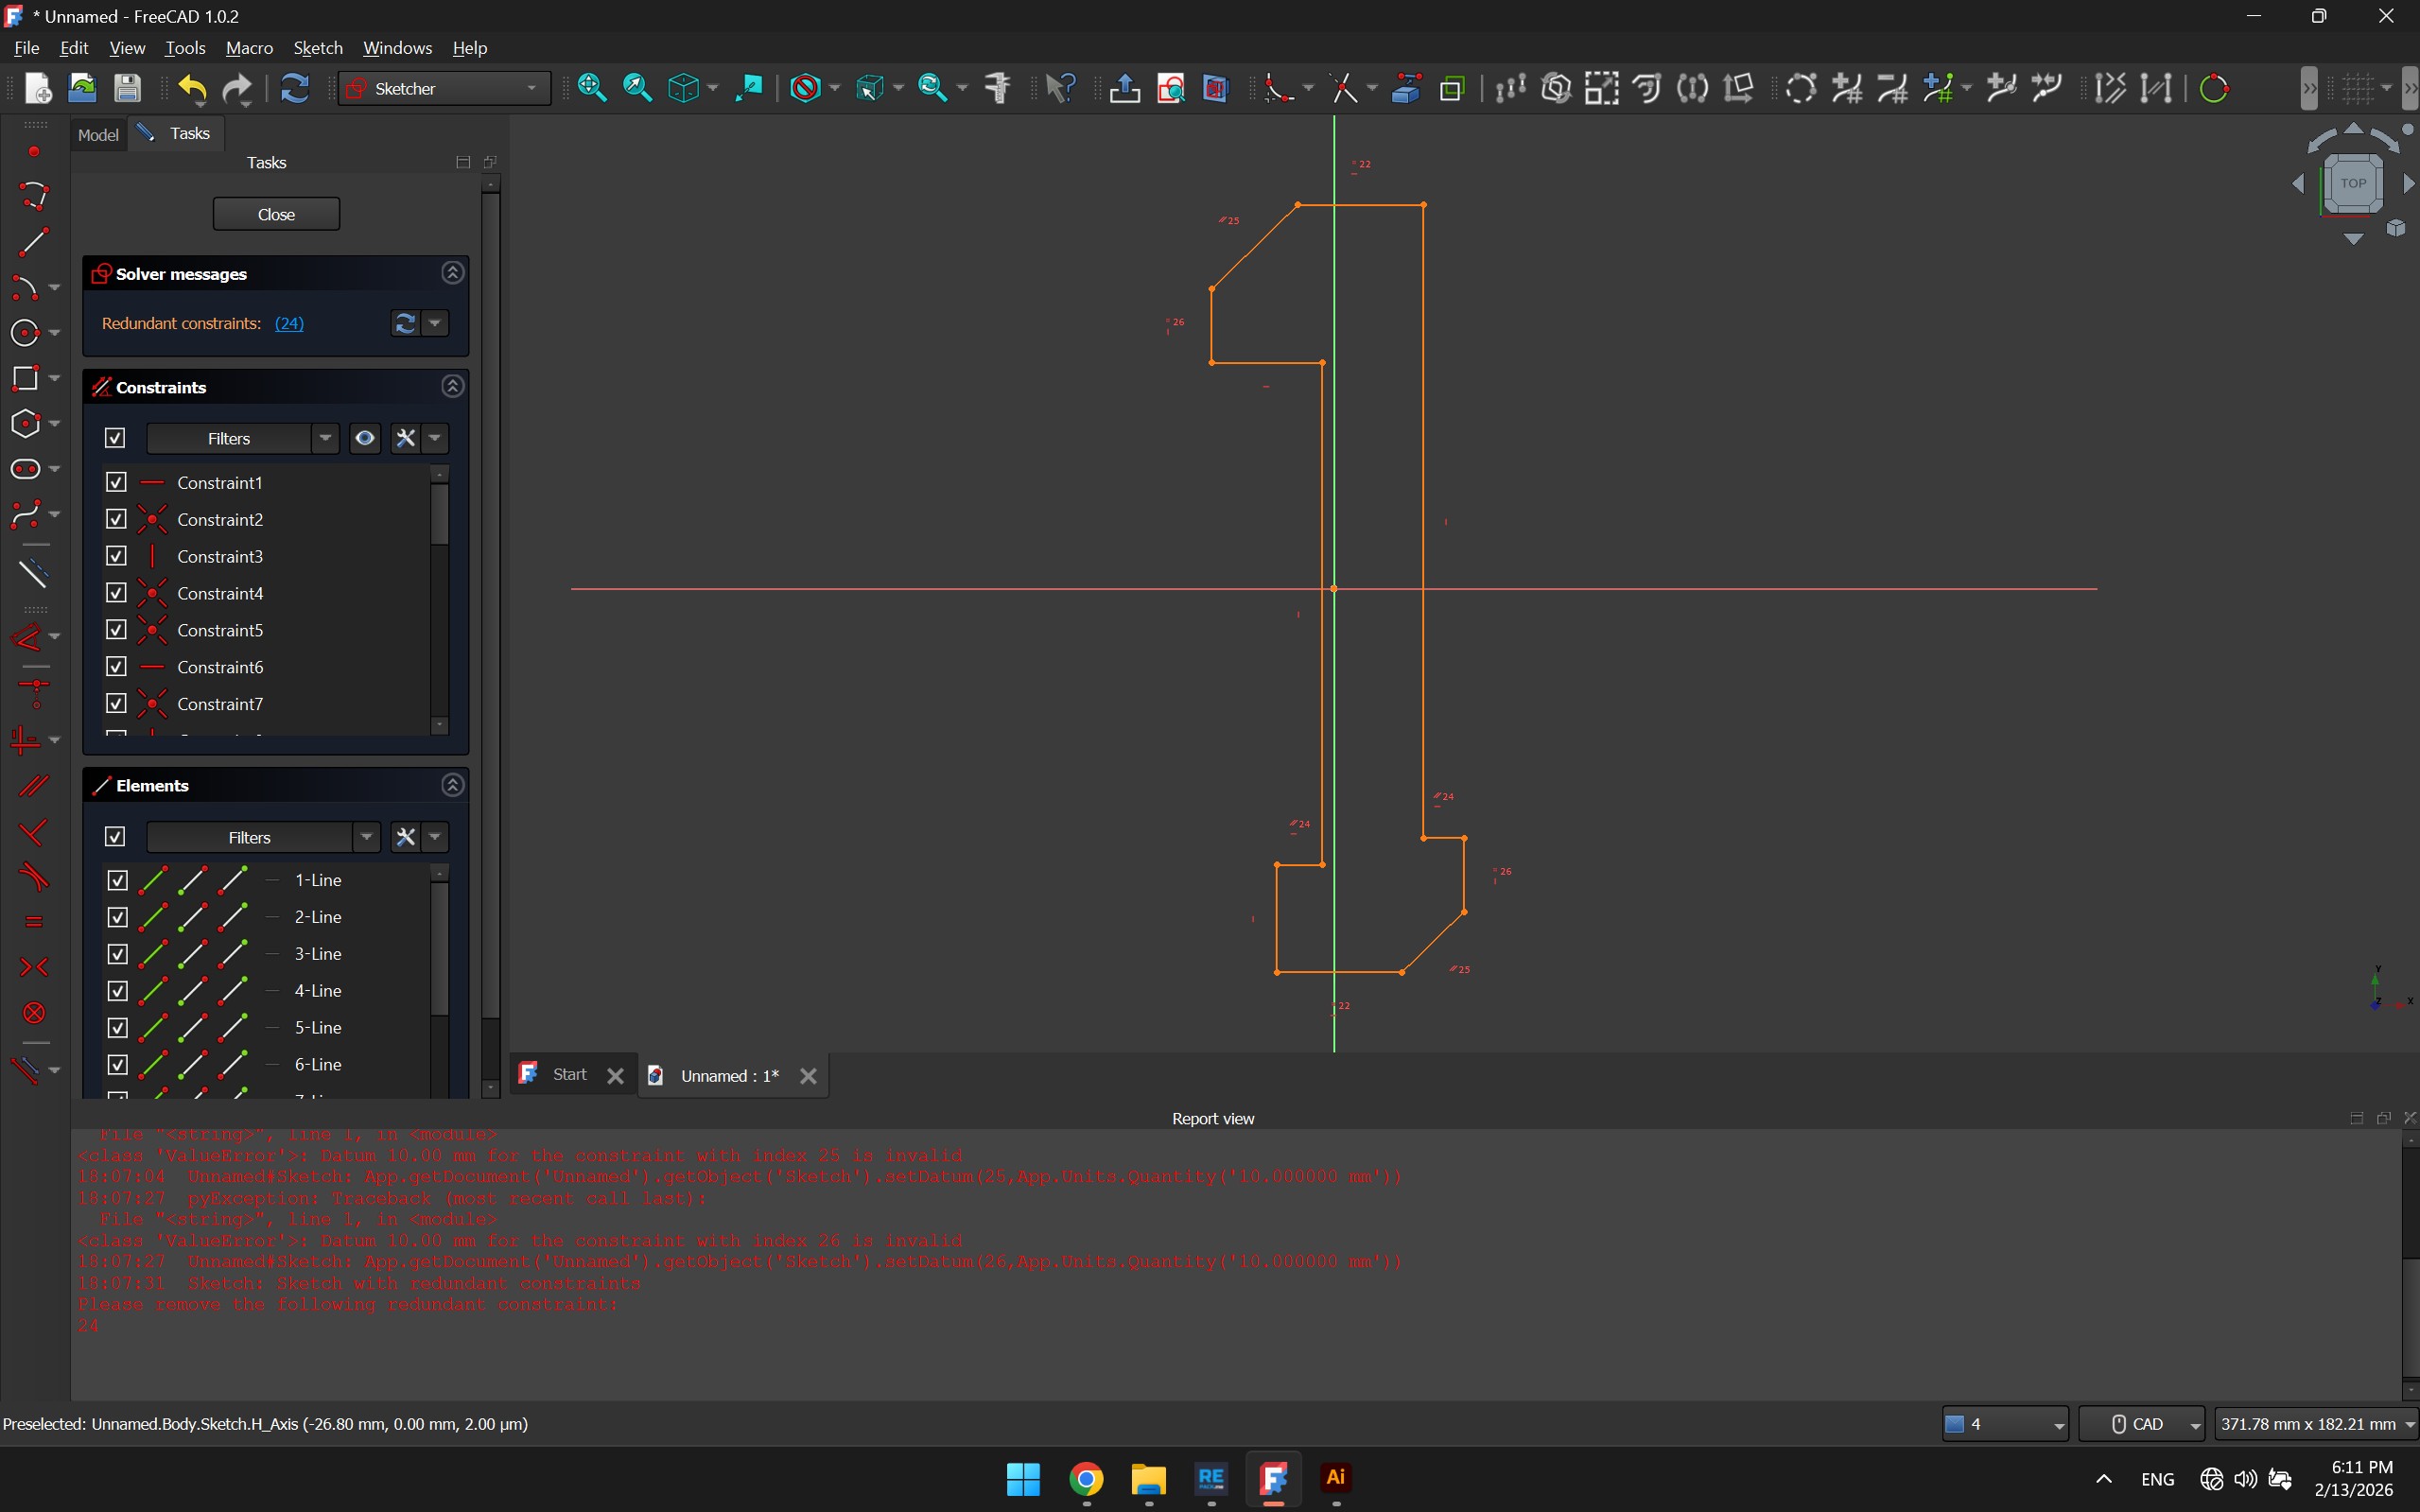The width and height of the screenshot is (2420, 1512).
Task: Toggle the Elements filter master checkbox
Action: point(115,837)
